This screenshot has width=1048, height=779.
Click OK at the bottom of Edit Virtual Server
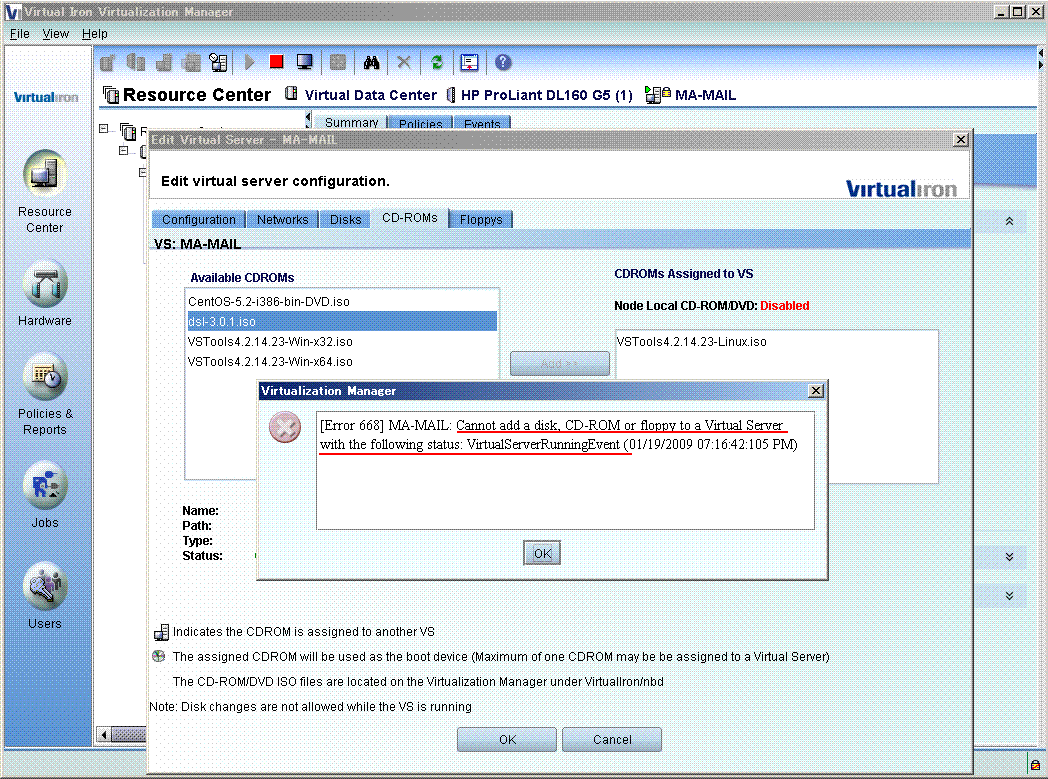pyautogui.click(x=507, y=740)
